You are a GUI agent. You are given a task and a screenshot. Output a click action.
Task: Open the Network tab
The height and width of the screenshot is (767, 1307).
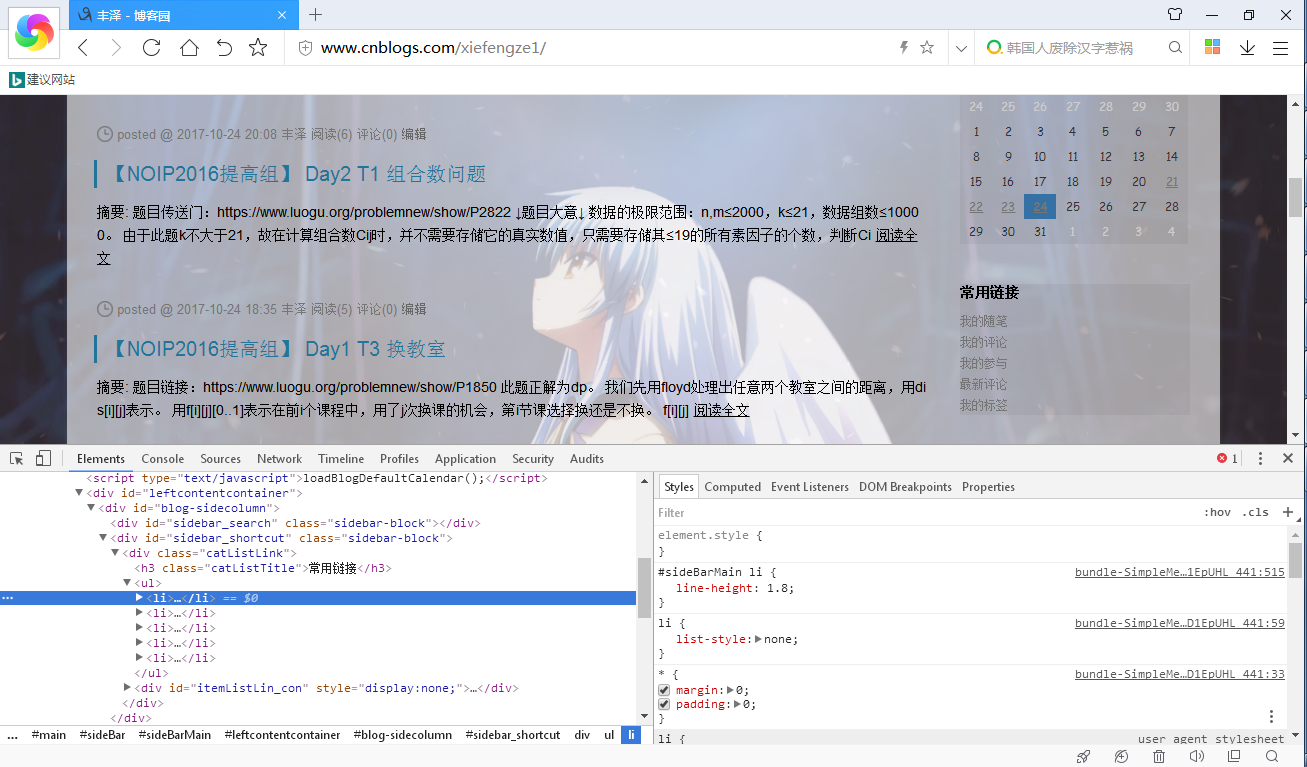(279, 459)
